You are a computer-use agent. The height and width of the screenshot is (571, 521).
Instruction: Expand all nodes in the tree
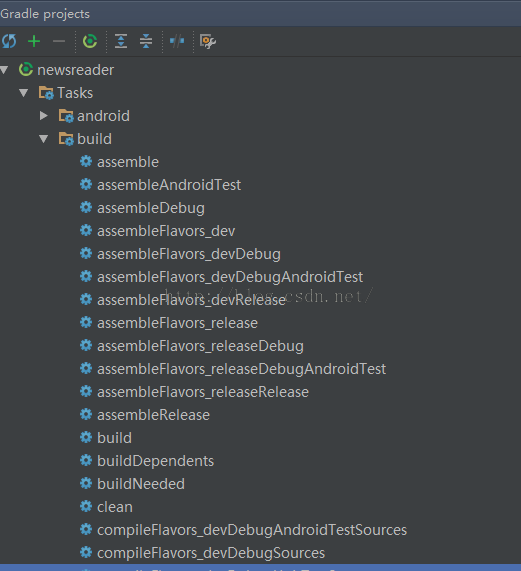pyautogui.click(x=121, y=41)
